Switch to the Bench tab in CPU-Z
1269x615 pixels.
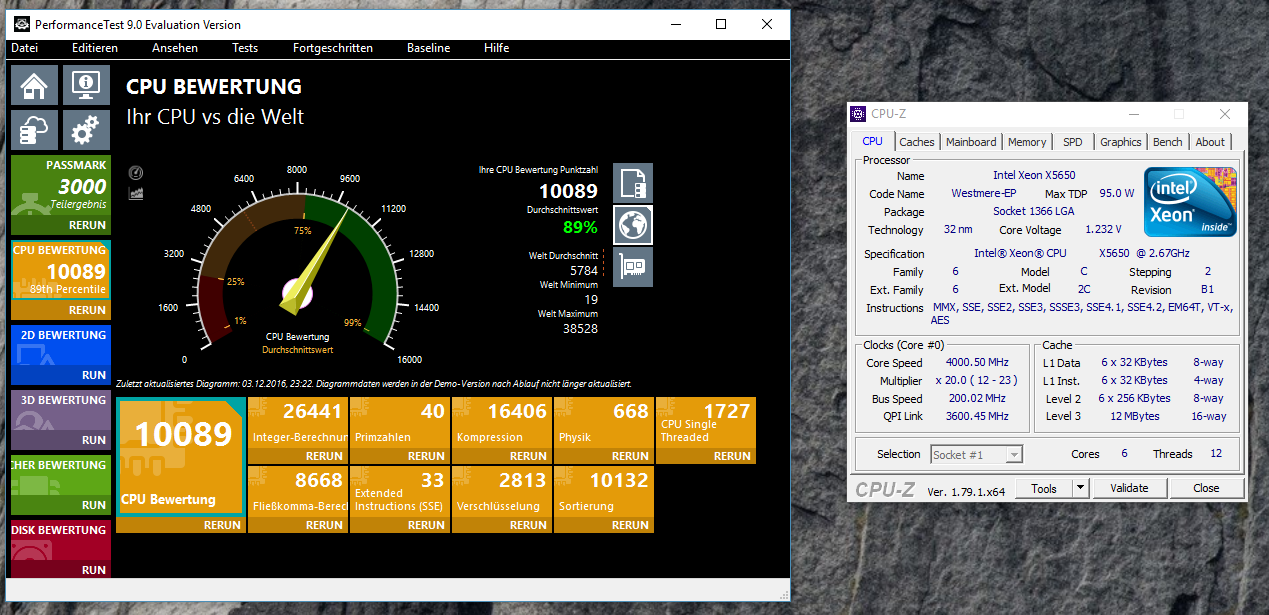1168,142
